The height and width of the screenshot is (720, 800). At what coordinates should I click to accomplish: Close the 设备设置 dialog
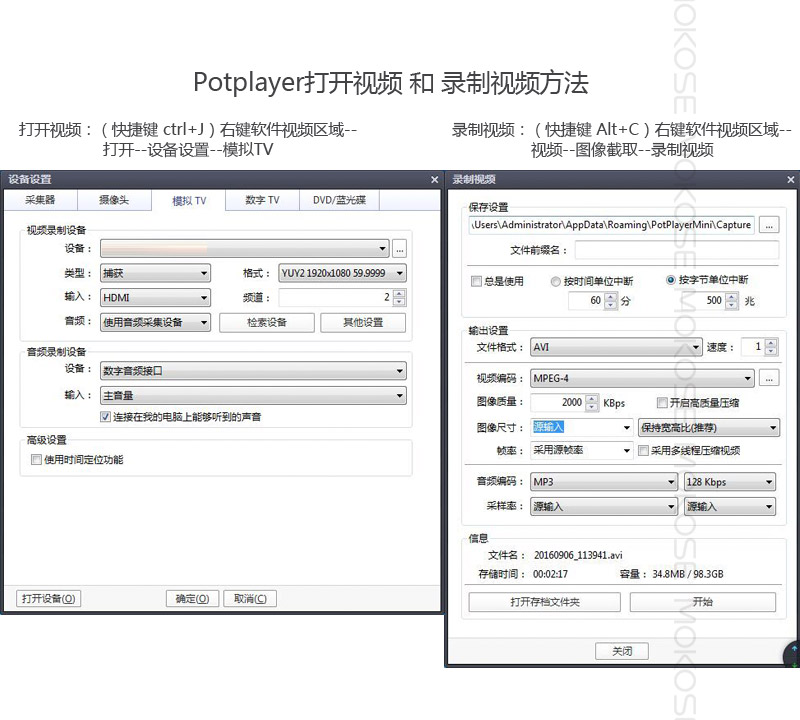tap(434, 180)
